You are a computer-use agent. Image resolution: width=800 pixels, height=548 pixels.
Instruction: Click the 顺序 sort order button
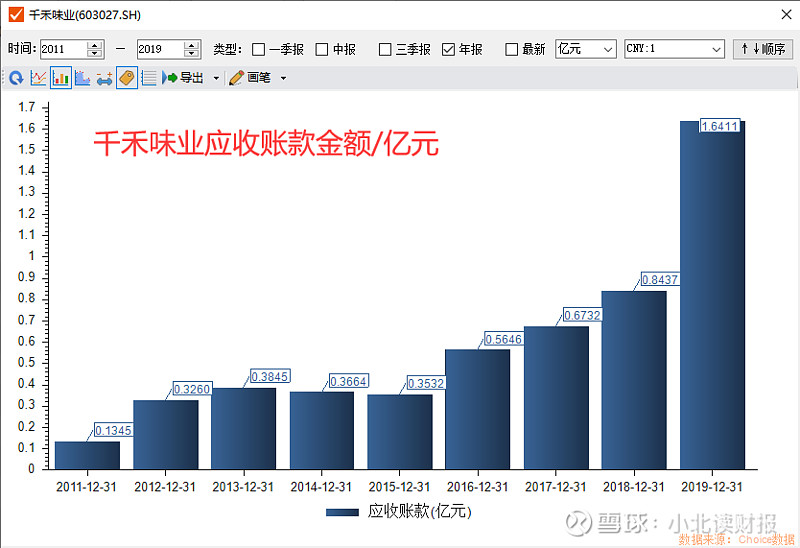point(763,49)
